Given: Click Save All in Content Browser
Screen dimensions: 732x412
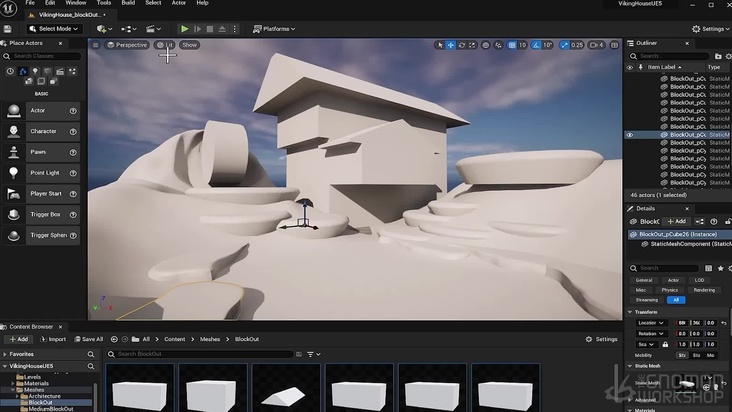Looking at the screenshot, I should 89,339.
